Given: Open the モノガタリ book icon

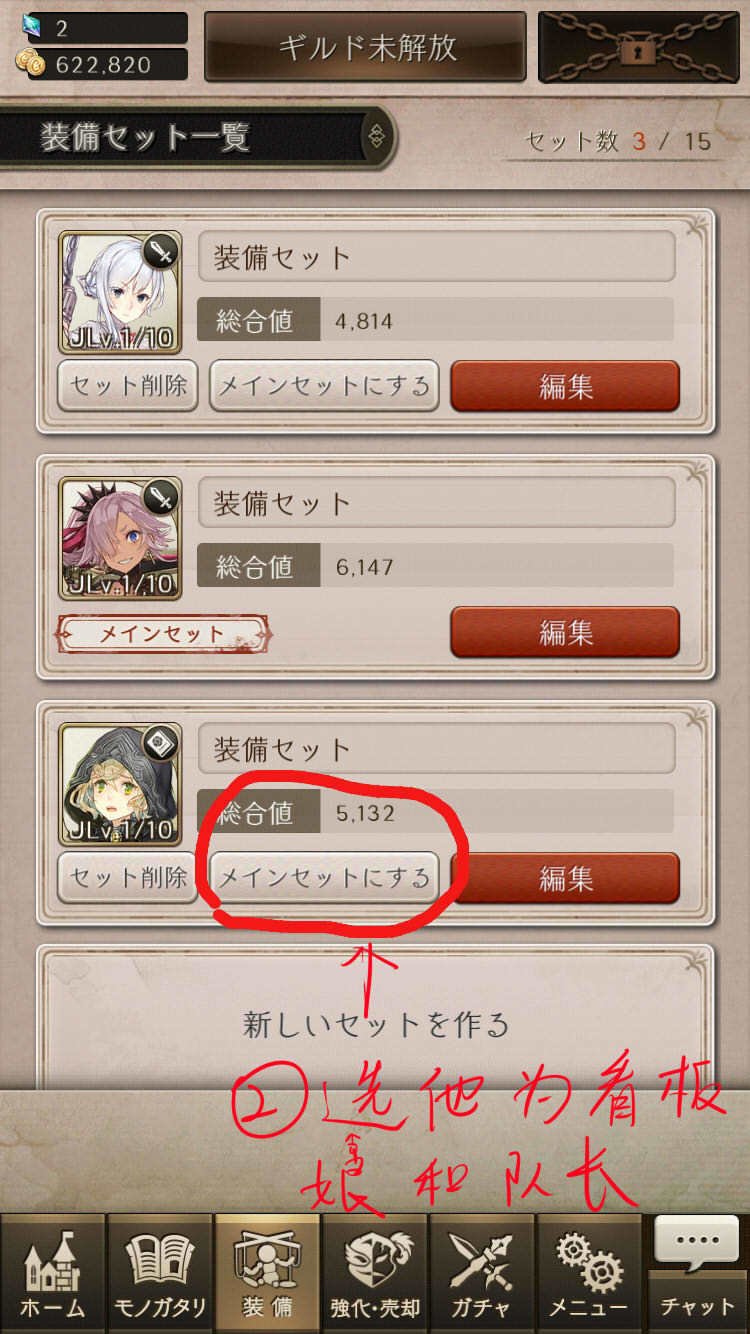Looking at the screenshot, I should coord(160,1273).
